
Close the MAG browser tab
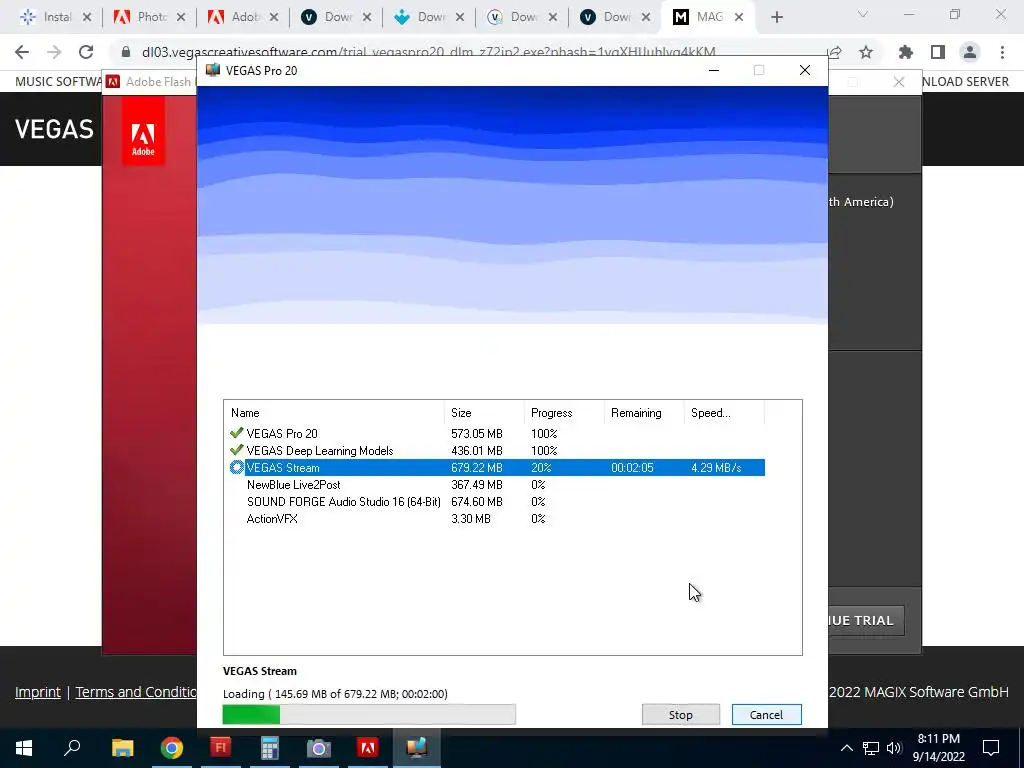tap(739, 18)
